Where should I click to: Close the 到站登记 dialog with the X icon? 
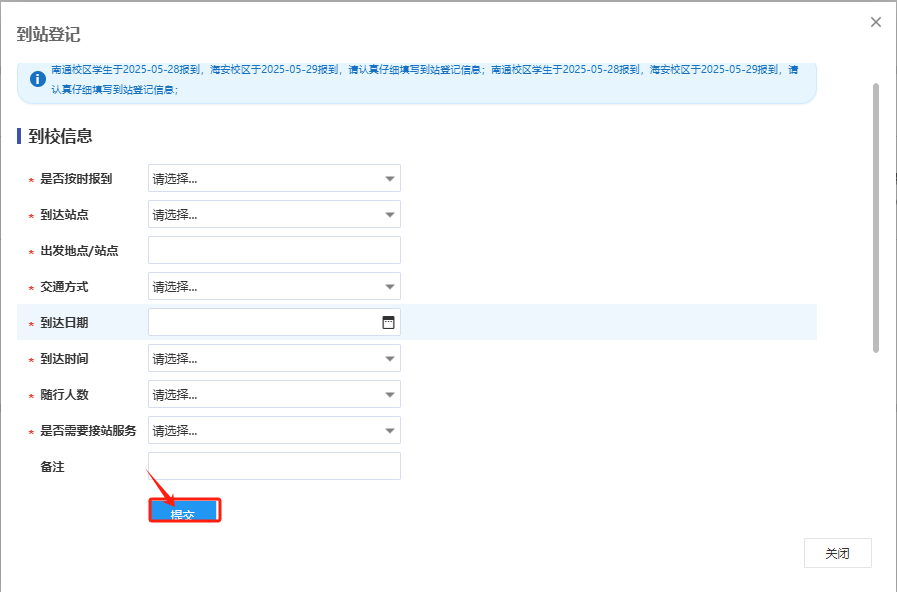876,22
